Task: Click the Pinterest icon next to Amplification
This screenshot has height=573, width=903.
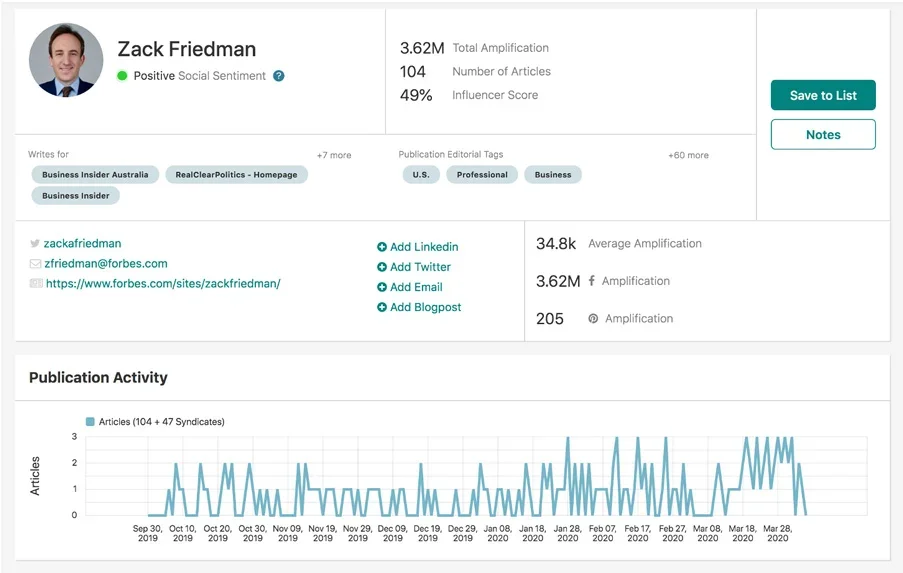Action: click(593, 319)
